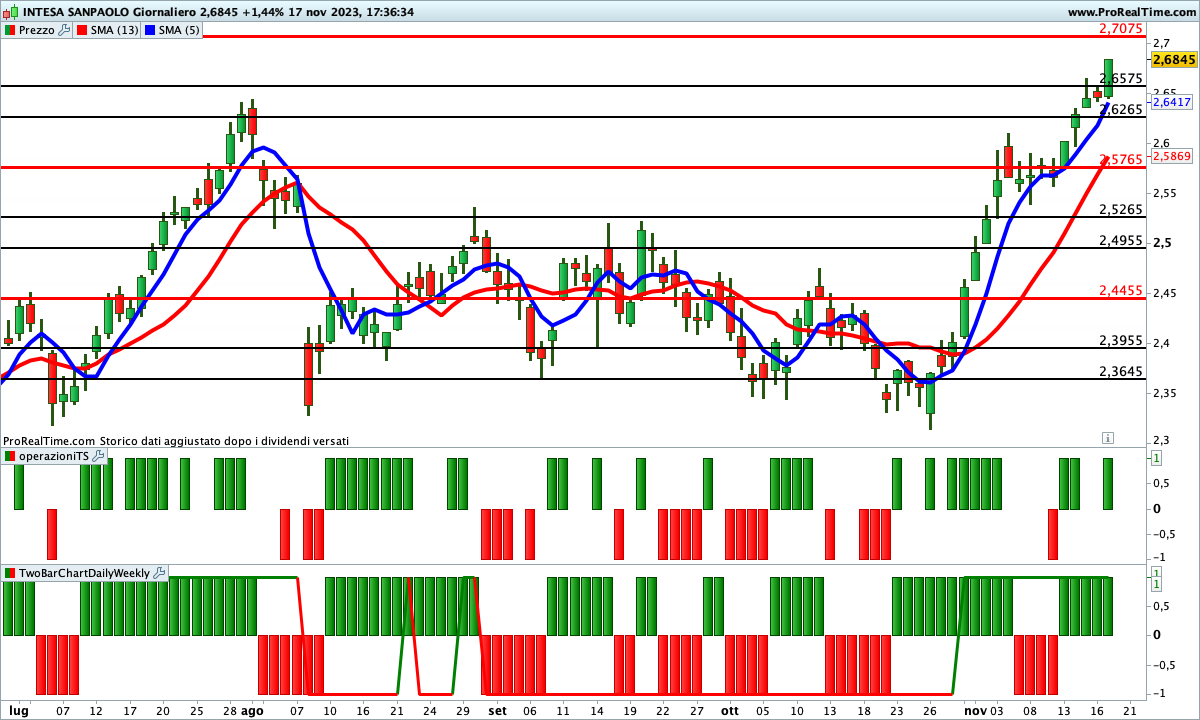Open operazioniTS settings via the wrench icon

pos(97,456)
